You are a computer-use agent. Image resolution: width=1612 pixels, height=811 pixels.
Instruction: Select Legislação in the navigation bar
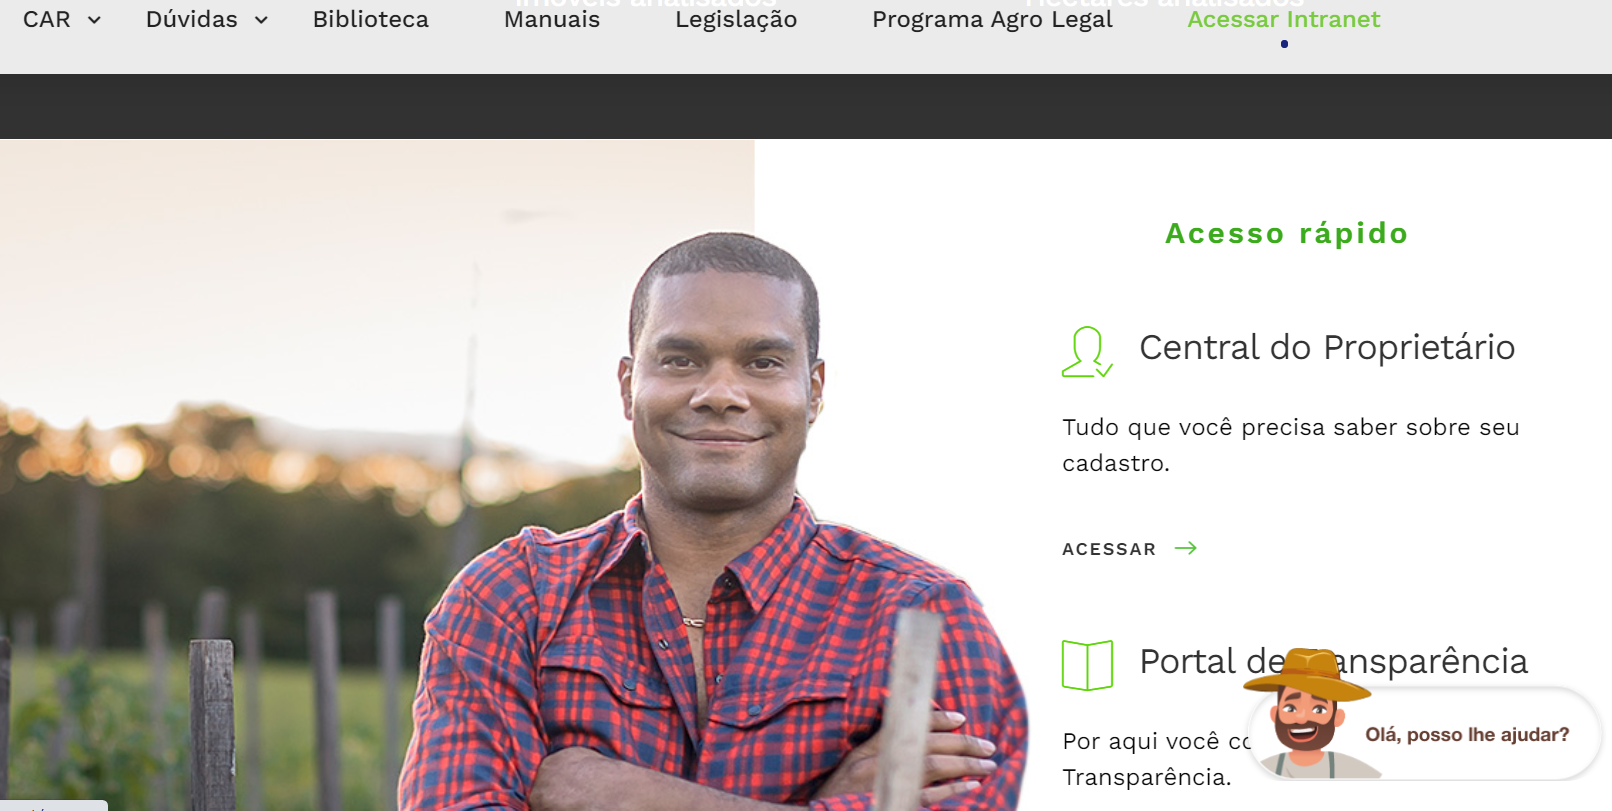tap(736, 20)
